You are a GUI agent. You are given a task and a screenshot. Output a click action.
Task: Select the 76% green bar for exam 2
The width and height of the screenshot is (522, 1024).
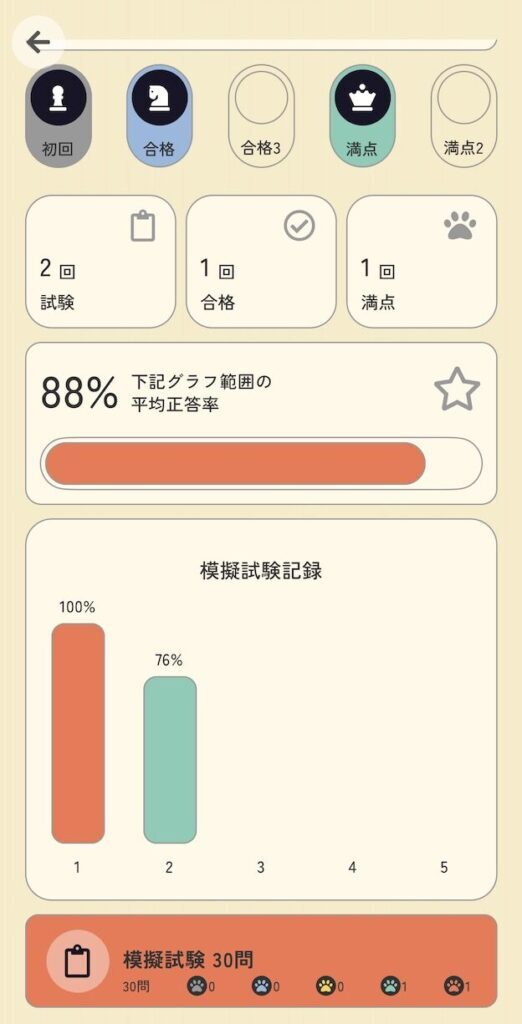pos(170,760)
